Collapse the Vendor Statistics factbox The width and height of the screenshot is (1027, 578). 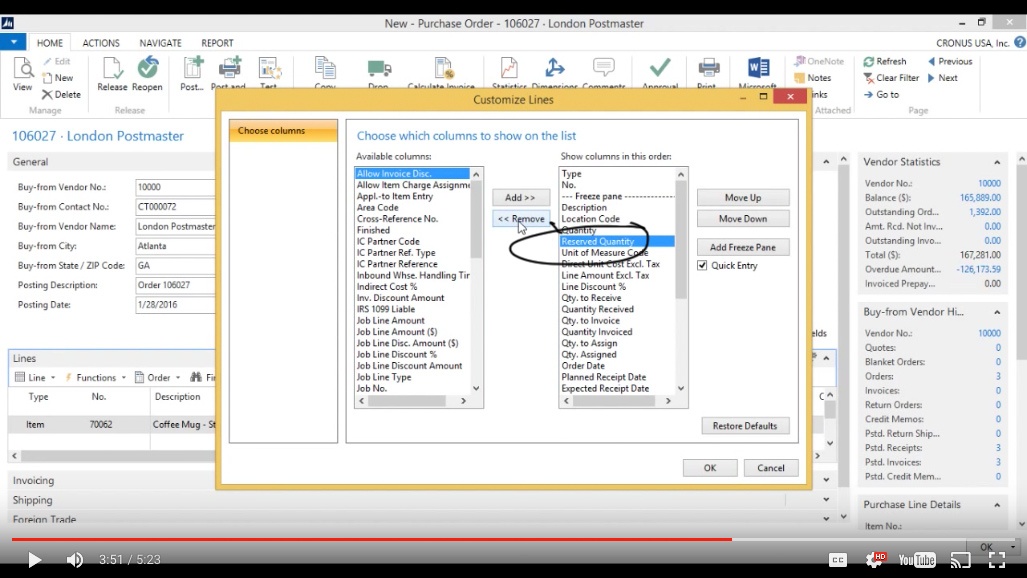coord(997,162)
